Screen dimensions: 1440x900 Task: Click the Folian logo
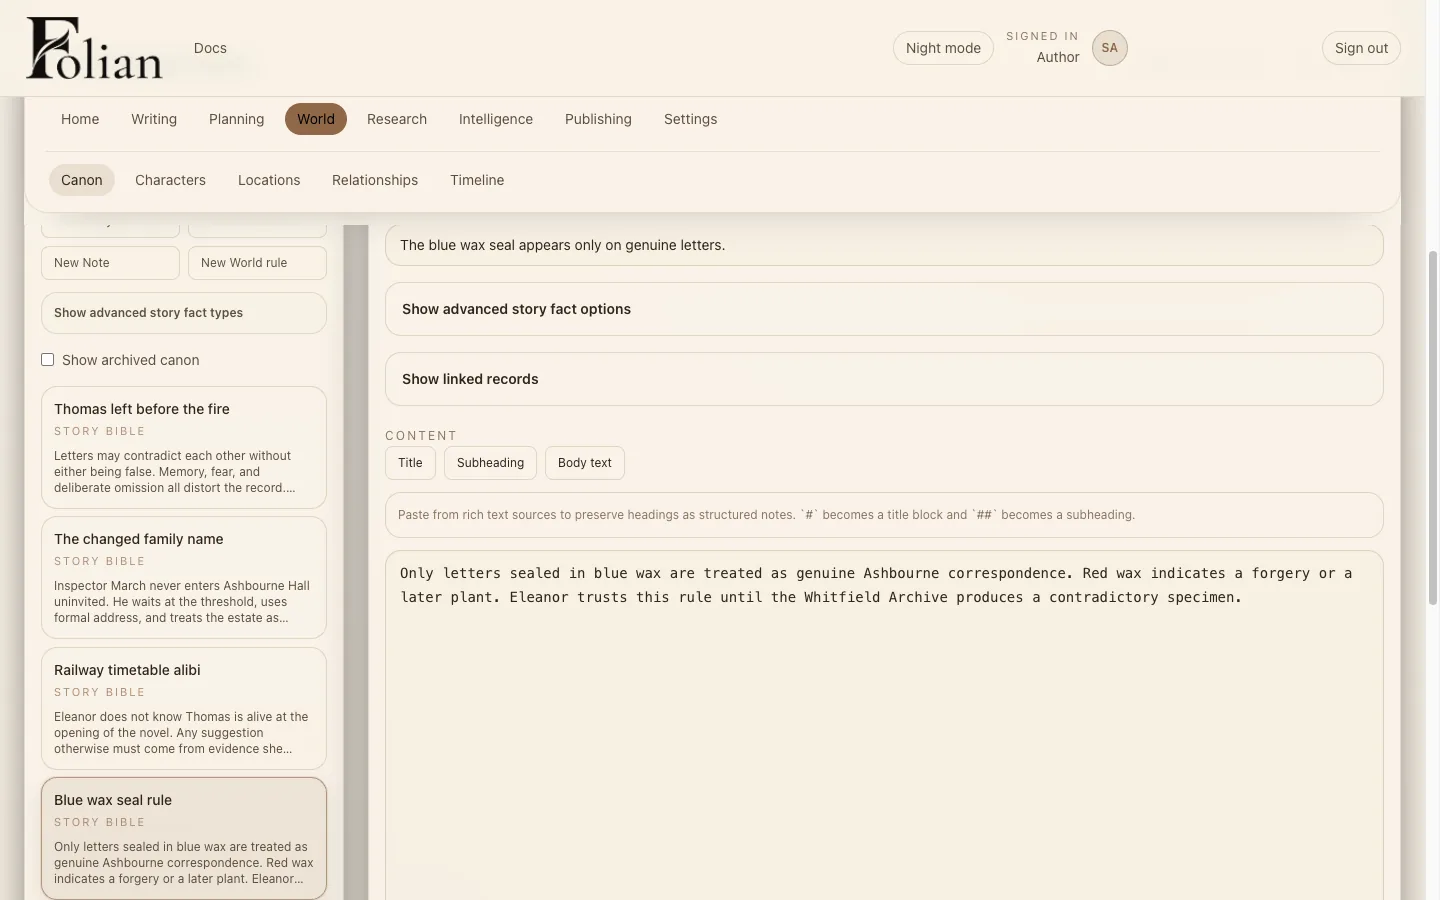tap(94, 48)
